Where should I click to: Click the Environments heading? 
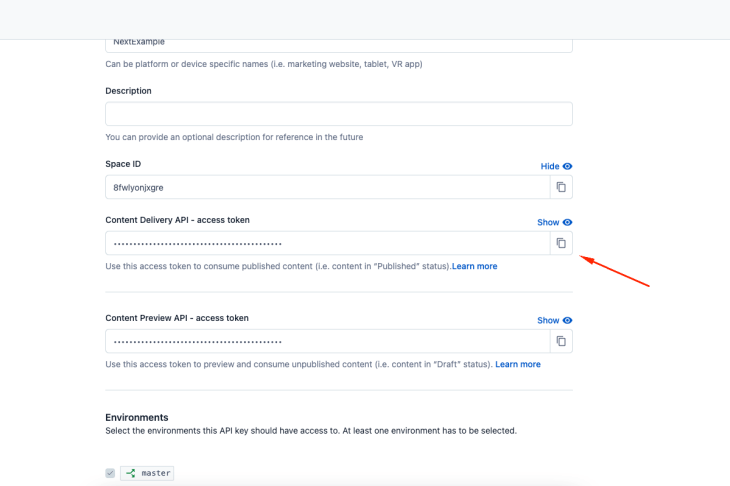click(137, 417)
